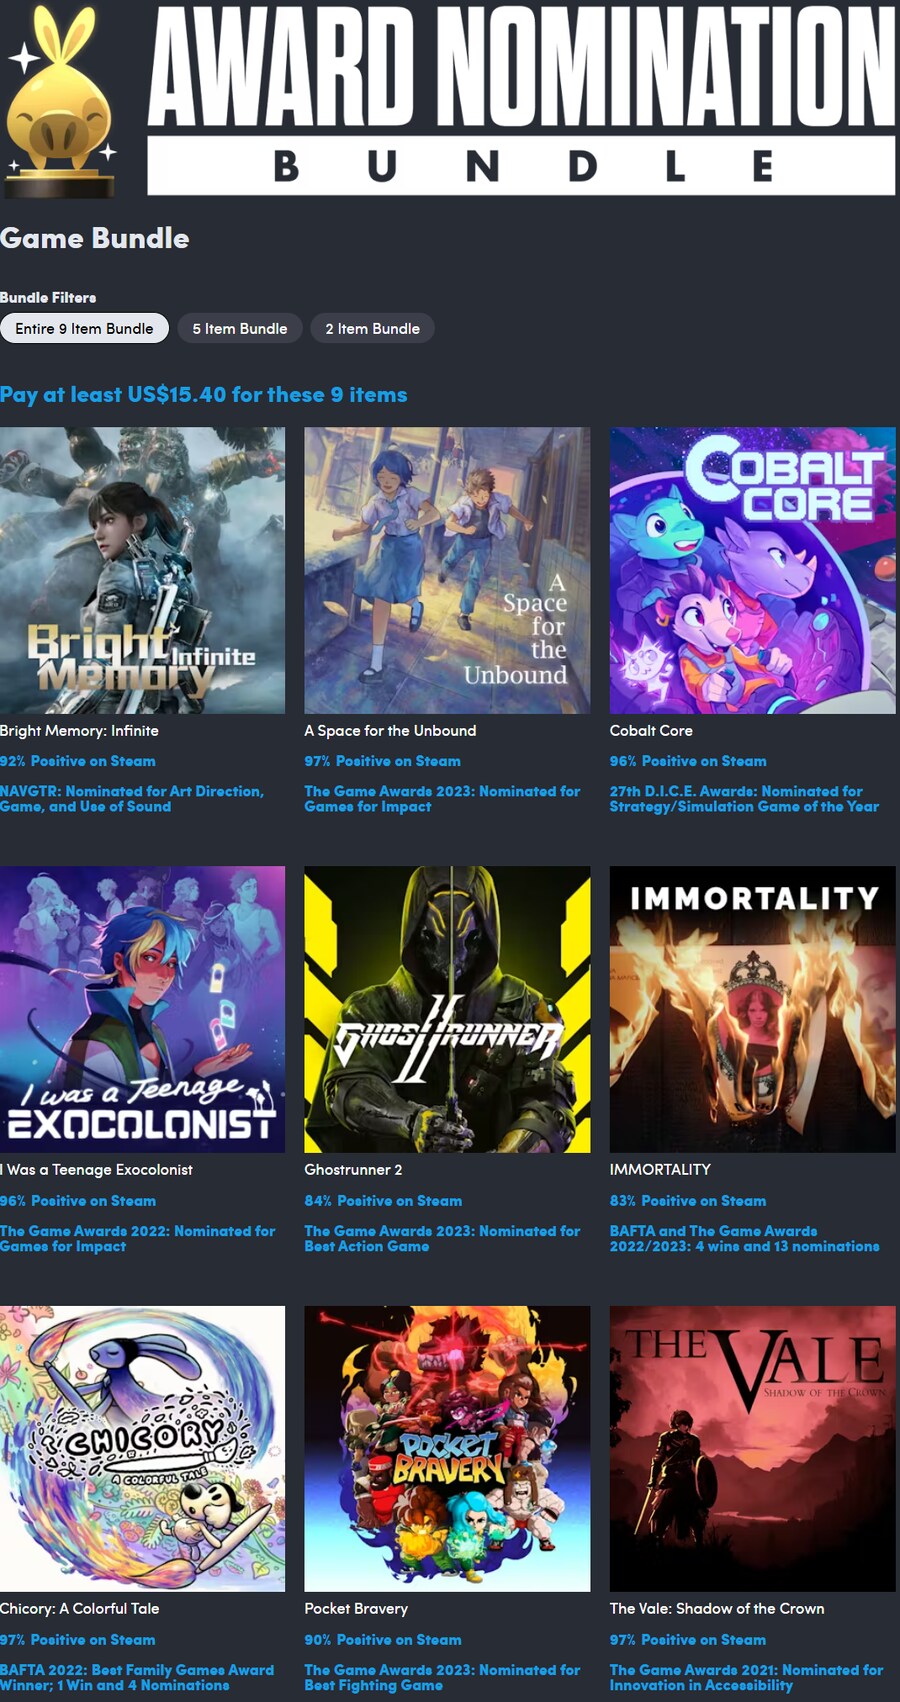
Task: Click the Cobalt Core game artwork
Action: tap(752, 570)
